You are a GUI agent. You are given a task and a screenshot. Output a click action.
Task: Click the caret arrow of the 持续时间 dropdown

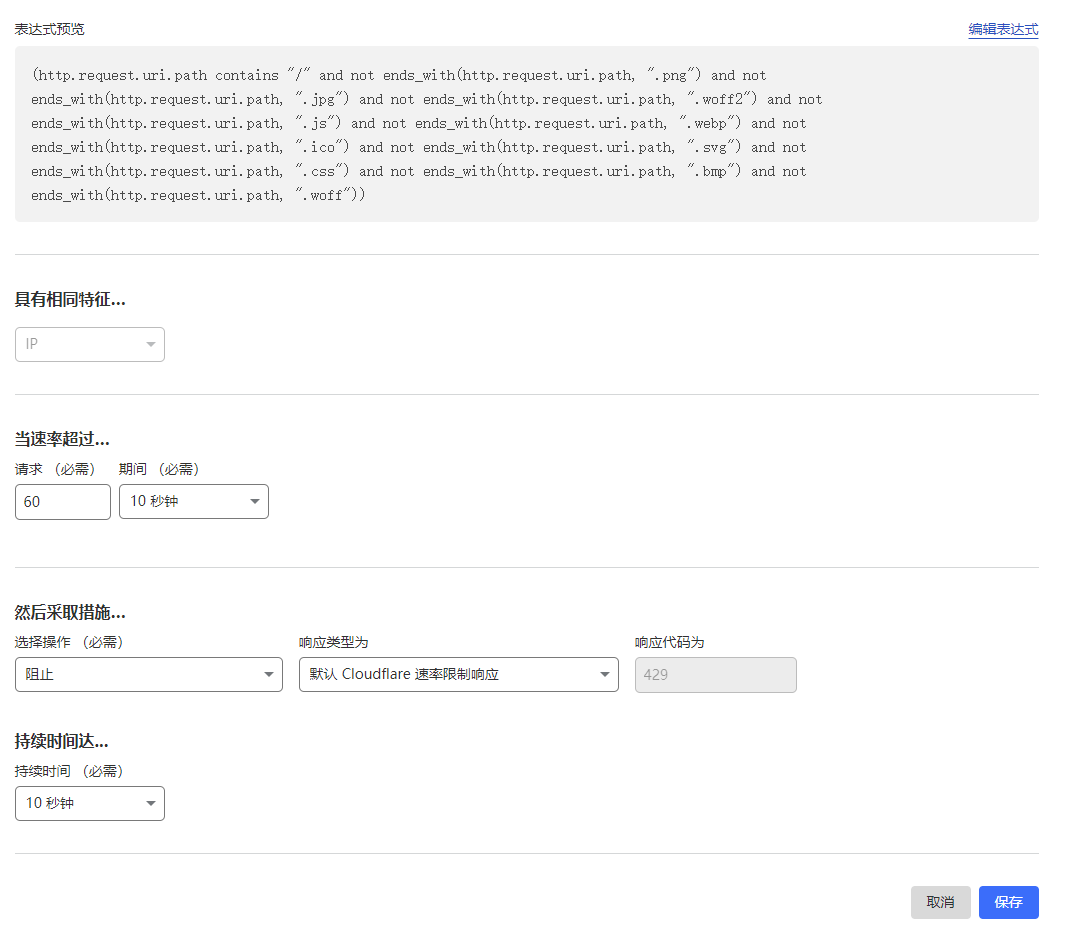(x=151, y=804)
